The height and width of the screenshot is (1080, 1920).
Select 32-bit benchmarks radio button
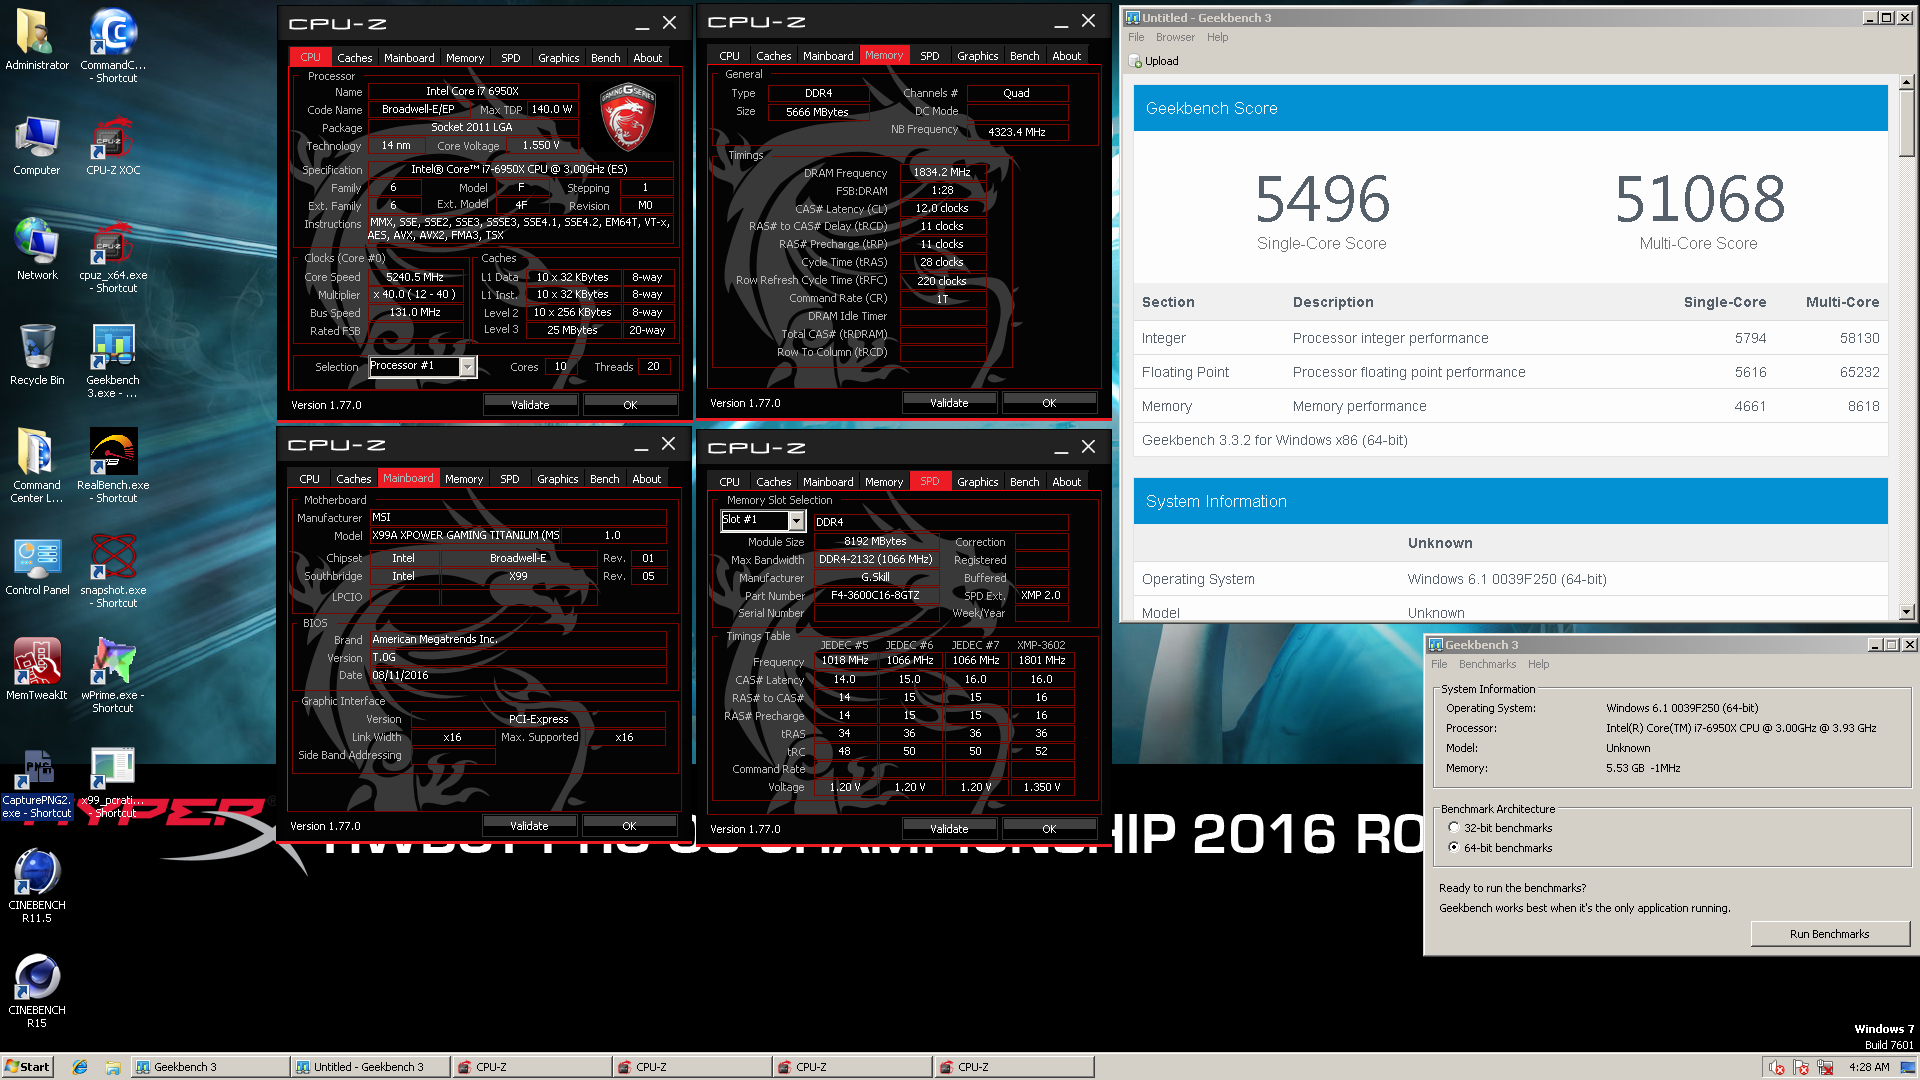pyautogui.click(x=1454, y=828)
